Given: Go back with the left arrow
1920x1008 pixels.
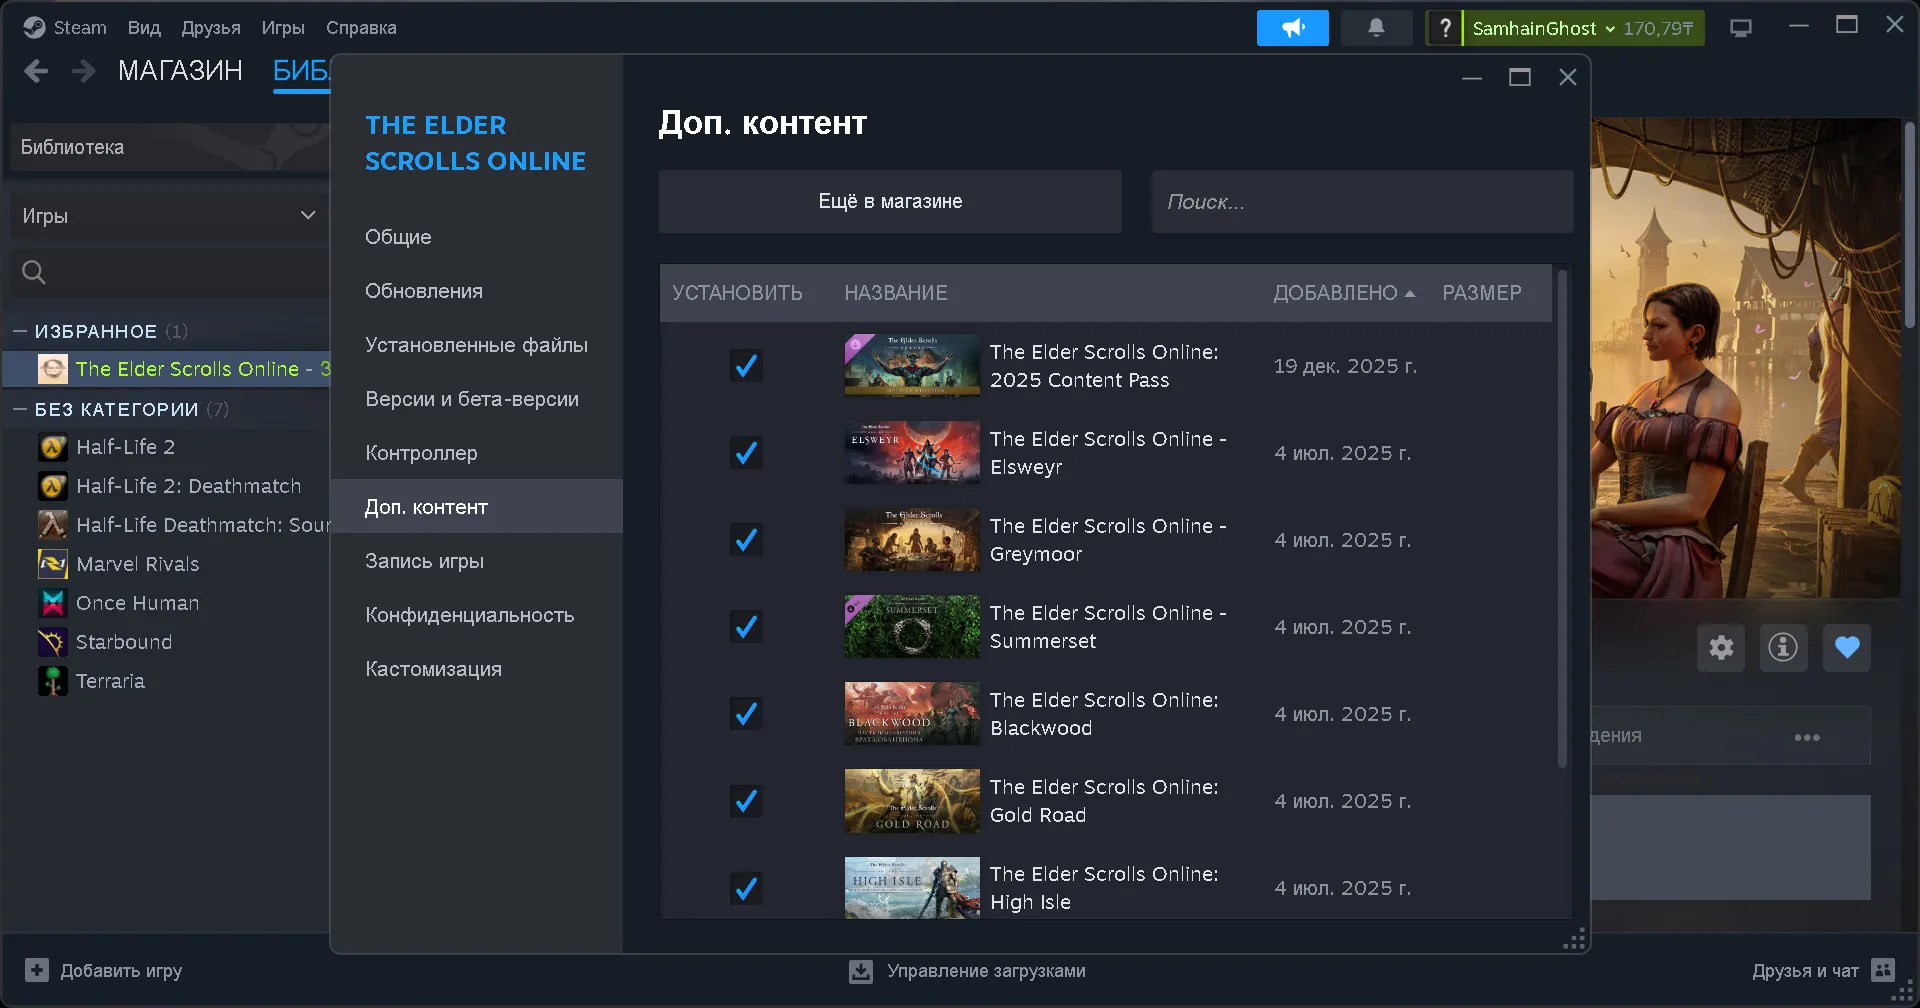Looking at the screenshot, I should tap(36, 71).
